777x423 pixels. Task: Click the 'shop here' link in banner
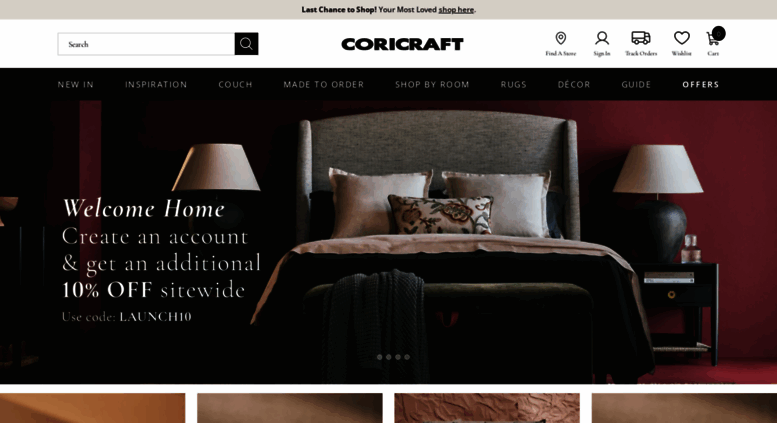[x=456, y=9]
